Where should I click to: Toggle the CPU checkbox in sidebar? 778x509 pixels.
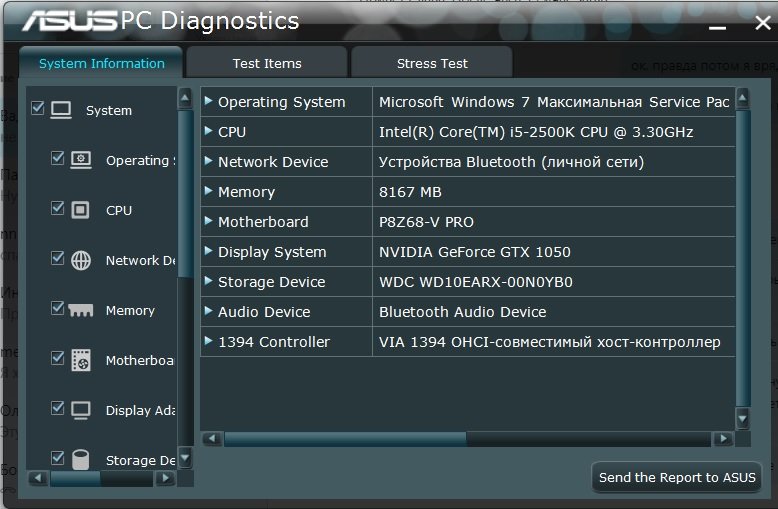pyautogui.click(x=58, y=208)
